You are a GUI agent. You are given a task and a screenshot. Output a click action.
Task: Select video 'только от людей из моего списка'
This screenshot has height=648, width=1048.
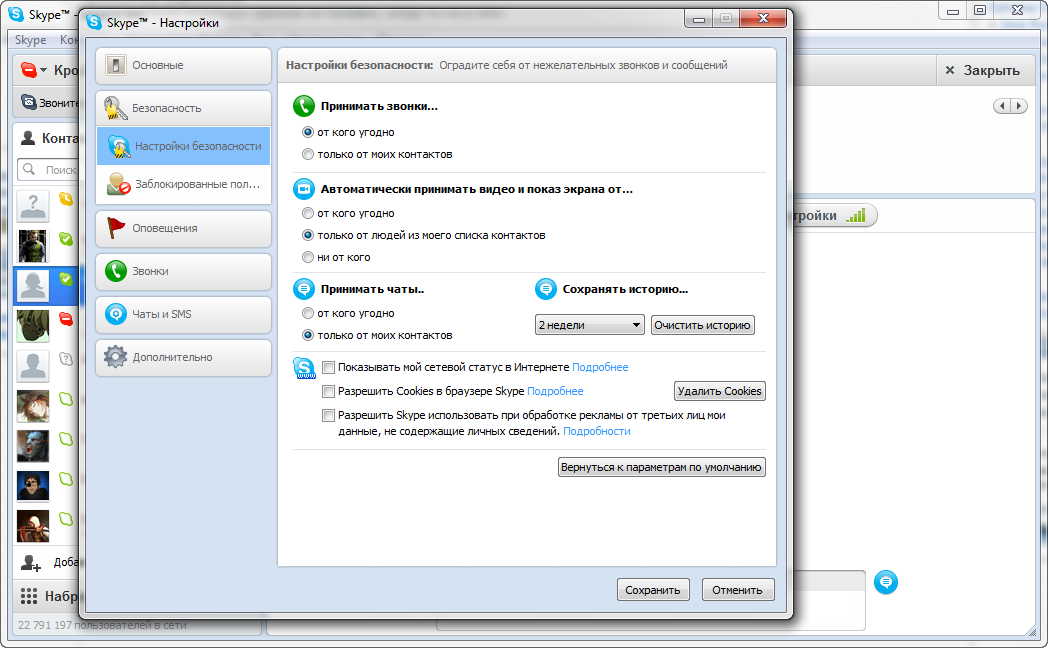(307, 235)
